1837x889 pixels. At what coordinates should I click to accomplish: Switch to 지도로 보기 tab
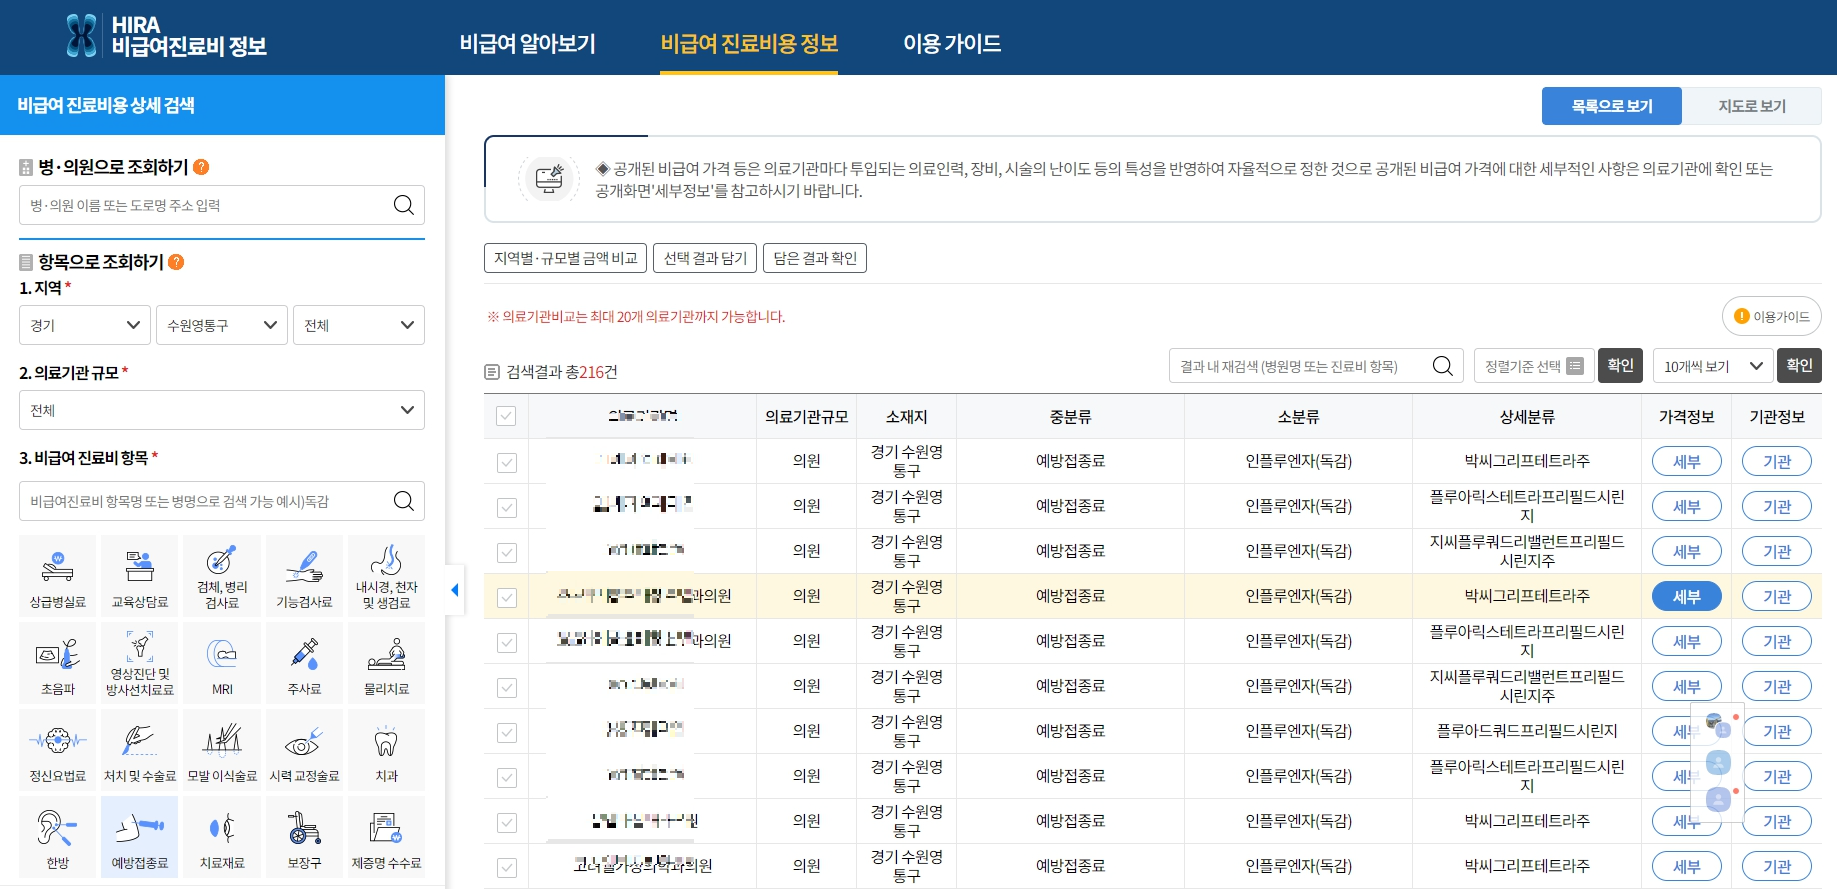click(1752, 106)
